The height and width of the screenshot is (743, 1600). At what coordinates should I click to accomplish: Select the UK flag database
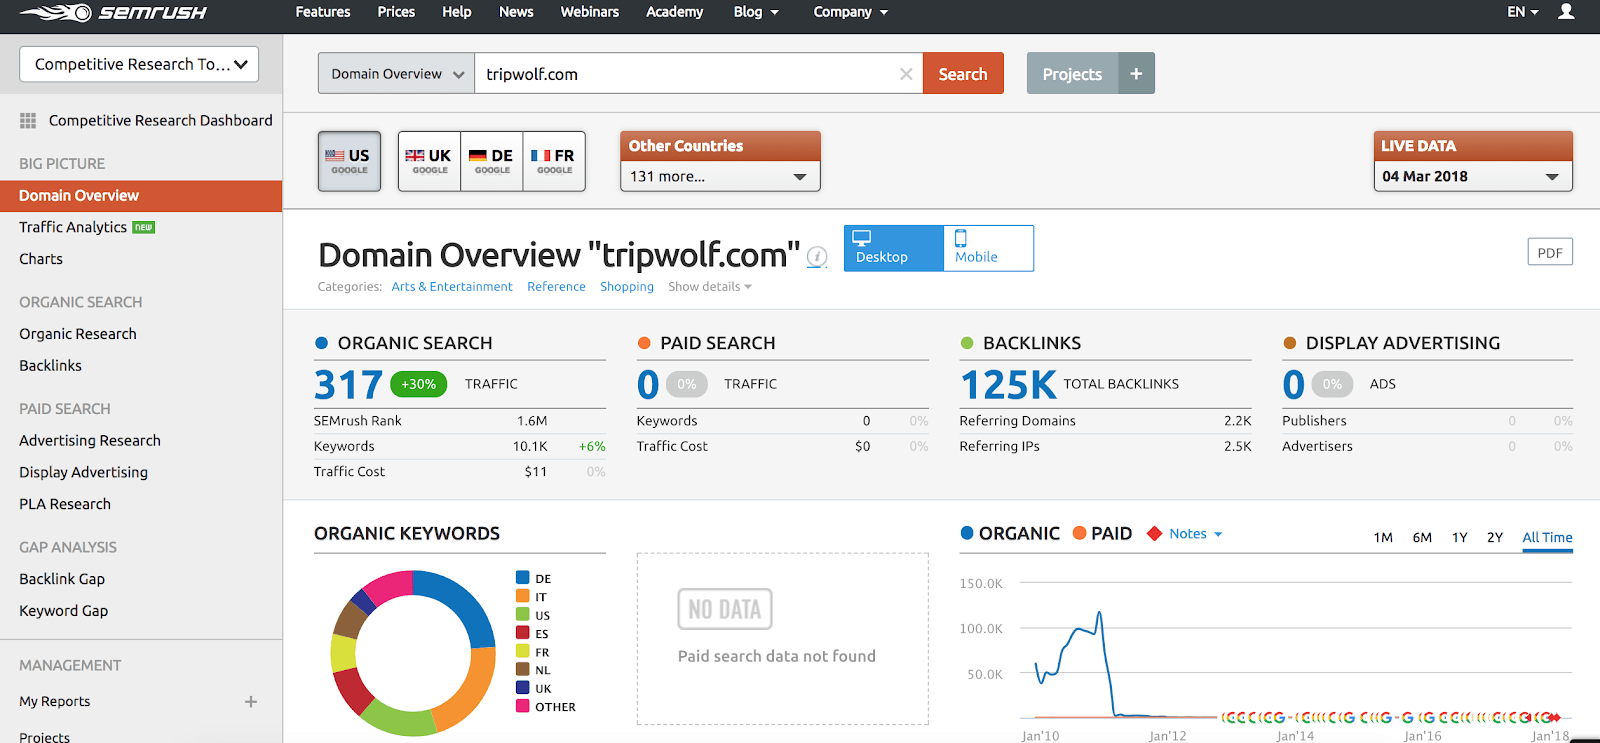click(429, 161)
